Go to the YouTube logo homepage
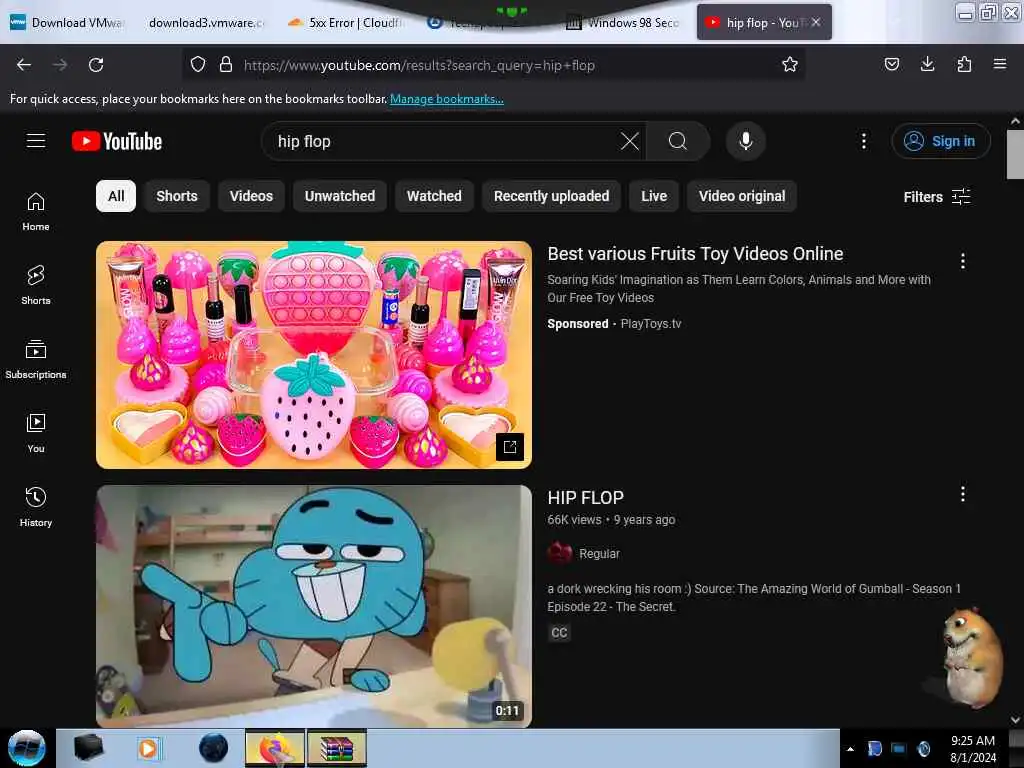The height and width of the screenshot is (768, 1024). (x=117, y=141)
